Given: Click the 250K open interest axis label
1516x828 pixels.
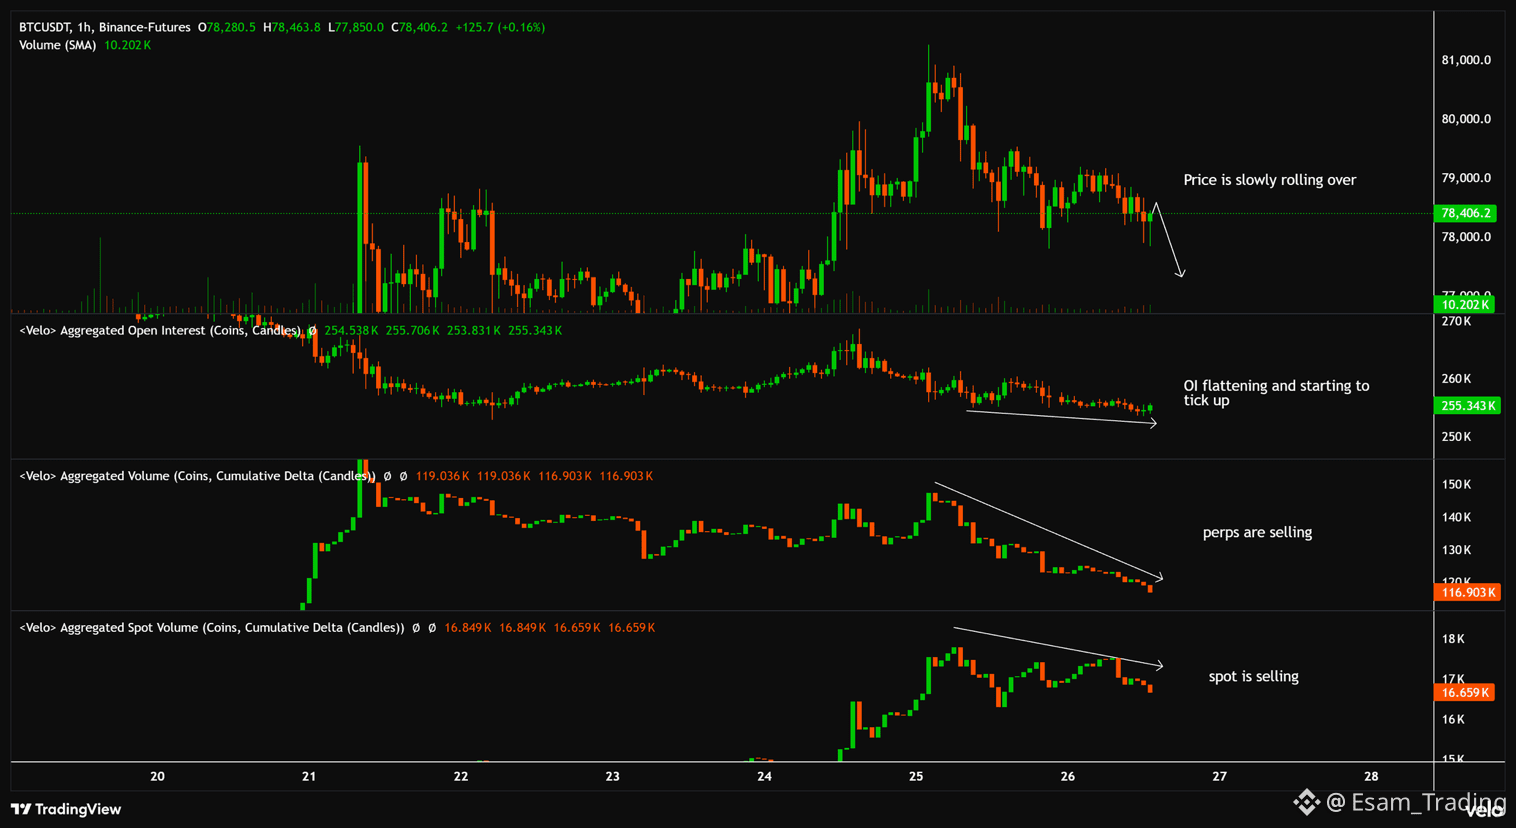Looking at the screenshot, I should tap(1456, 437).
